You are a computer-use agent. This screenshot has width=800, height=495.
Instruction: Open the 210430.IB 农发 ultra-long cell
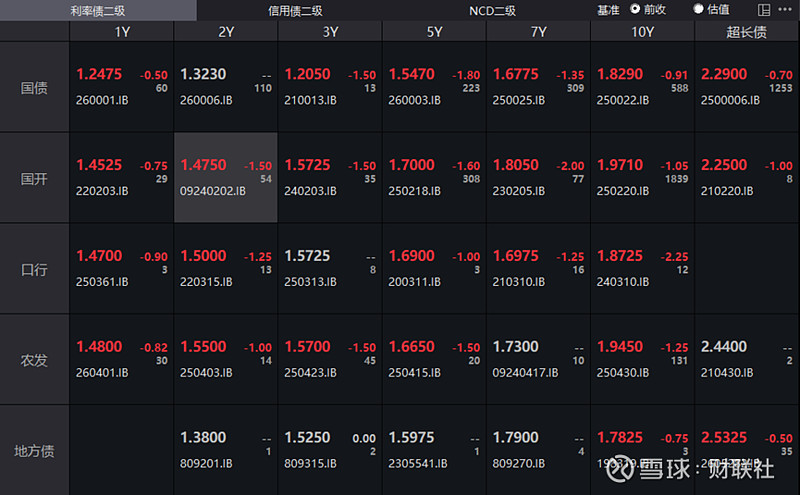coord(747,359)
